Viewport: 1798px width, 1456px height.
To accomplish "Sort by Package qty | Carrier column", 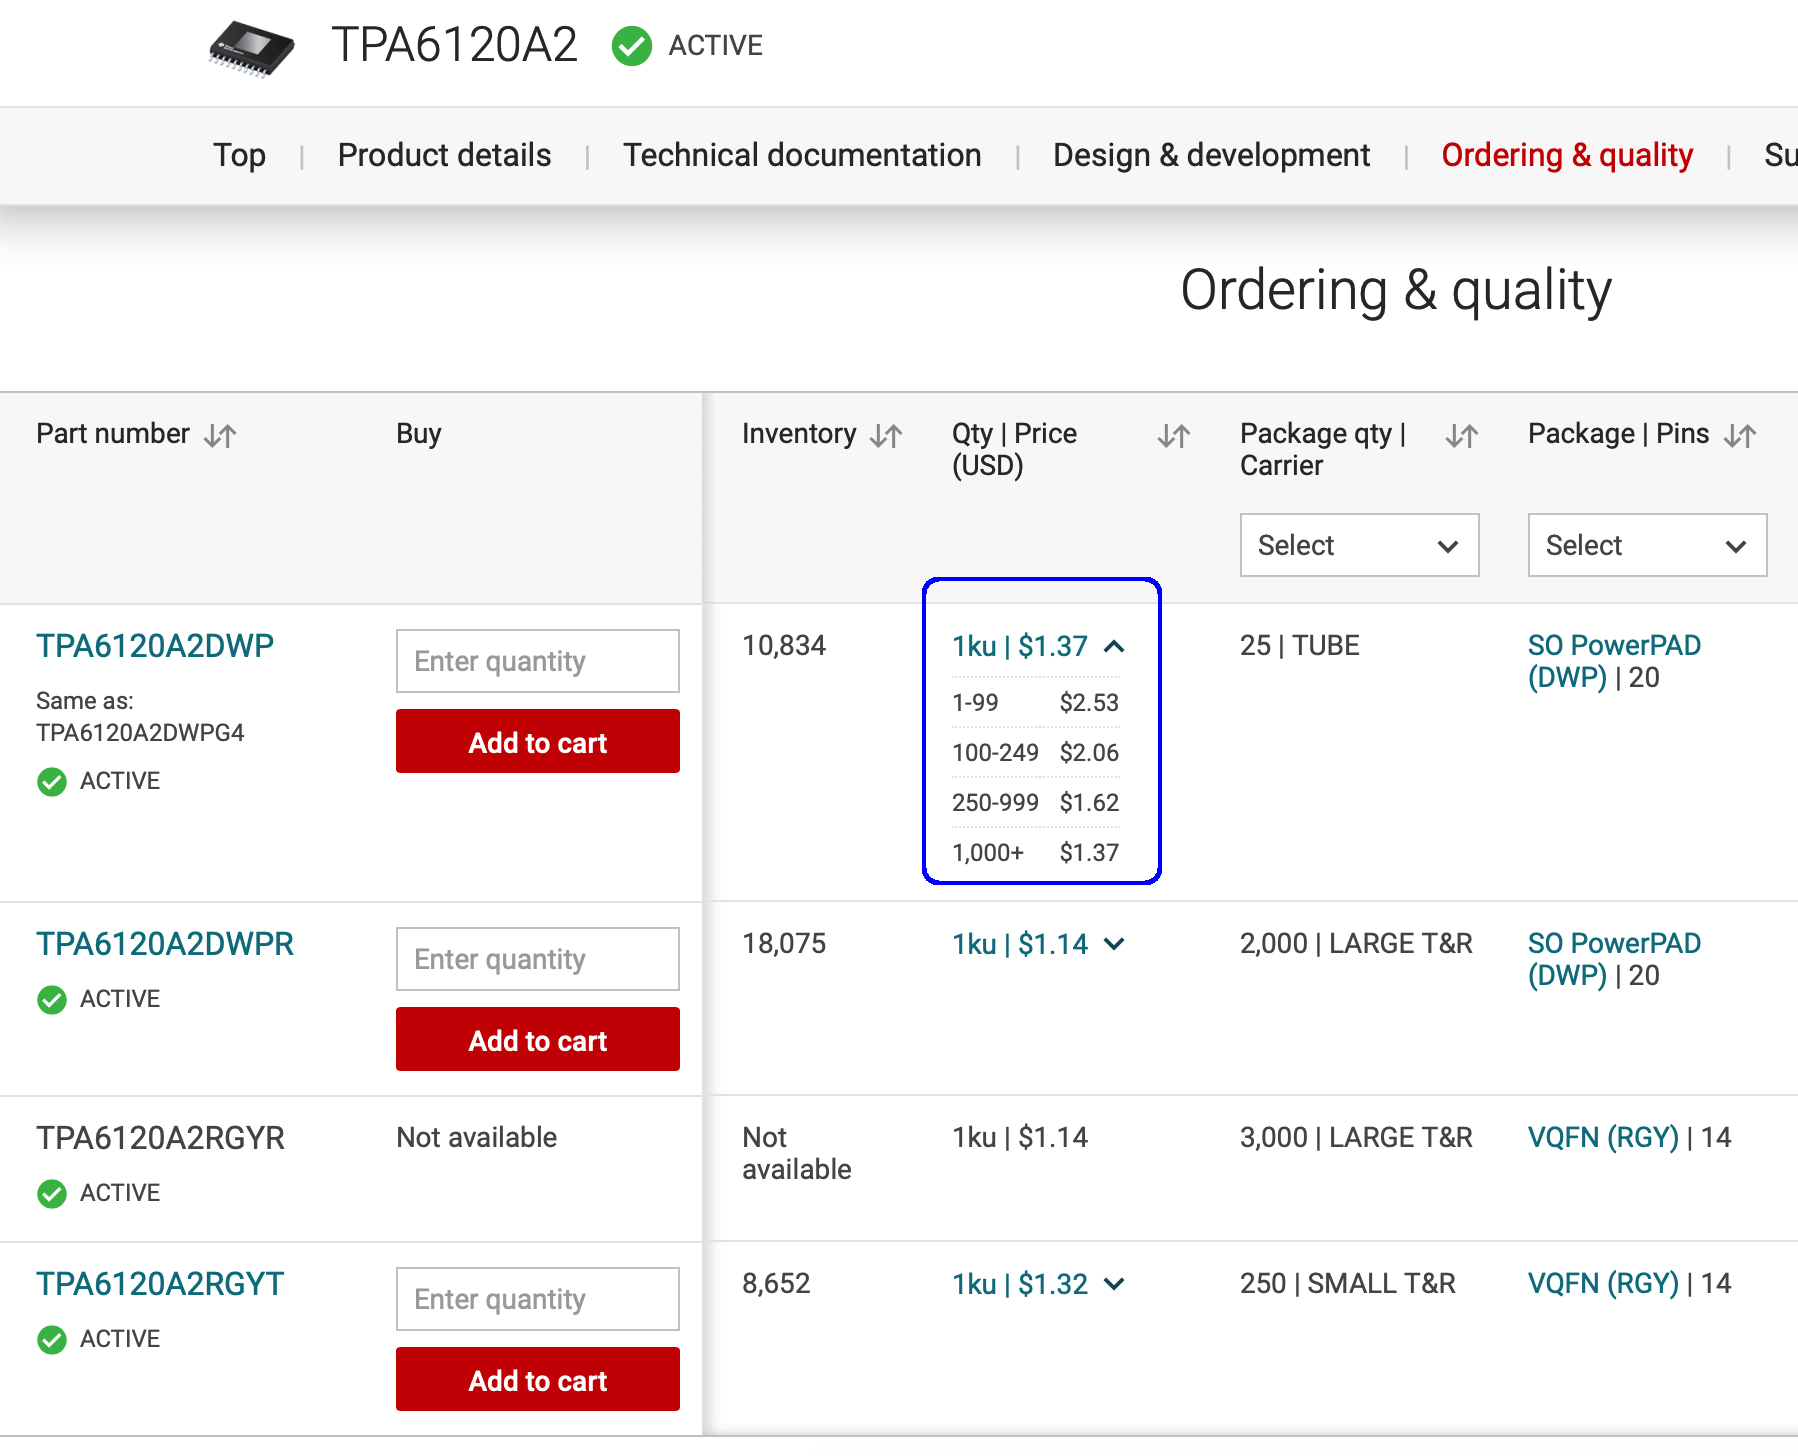I will [x=1462, y=436].
